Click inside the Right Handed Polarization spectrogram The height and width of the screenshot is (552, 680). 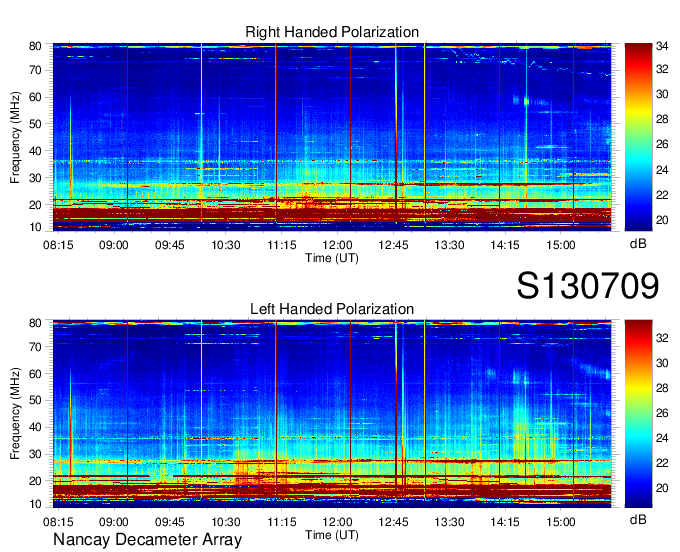pos(332,137)
